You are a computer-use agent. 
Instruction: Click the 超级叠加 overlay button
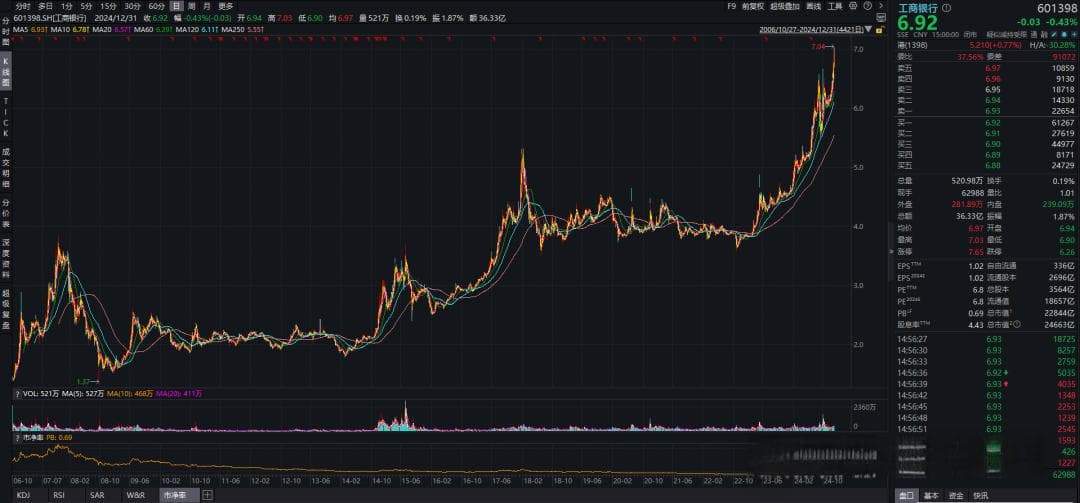click(785, 6)
